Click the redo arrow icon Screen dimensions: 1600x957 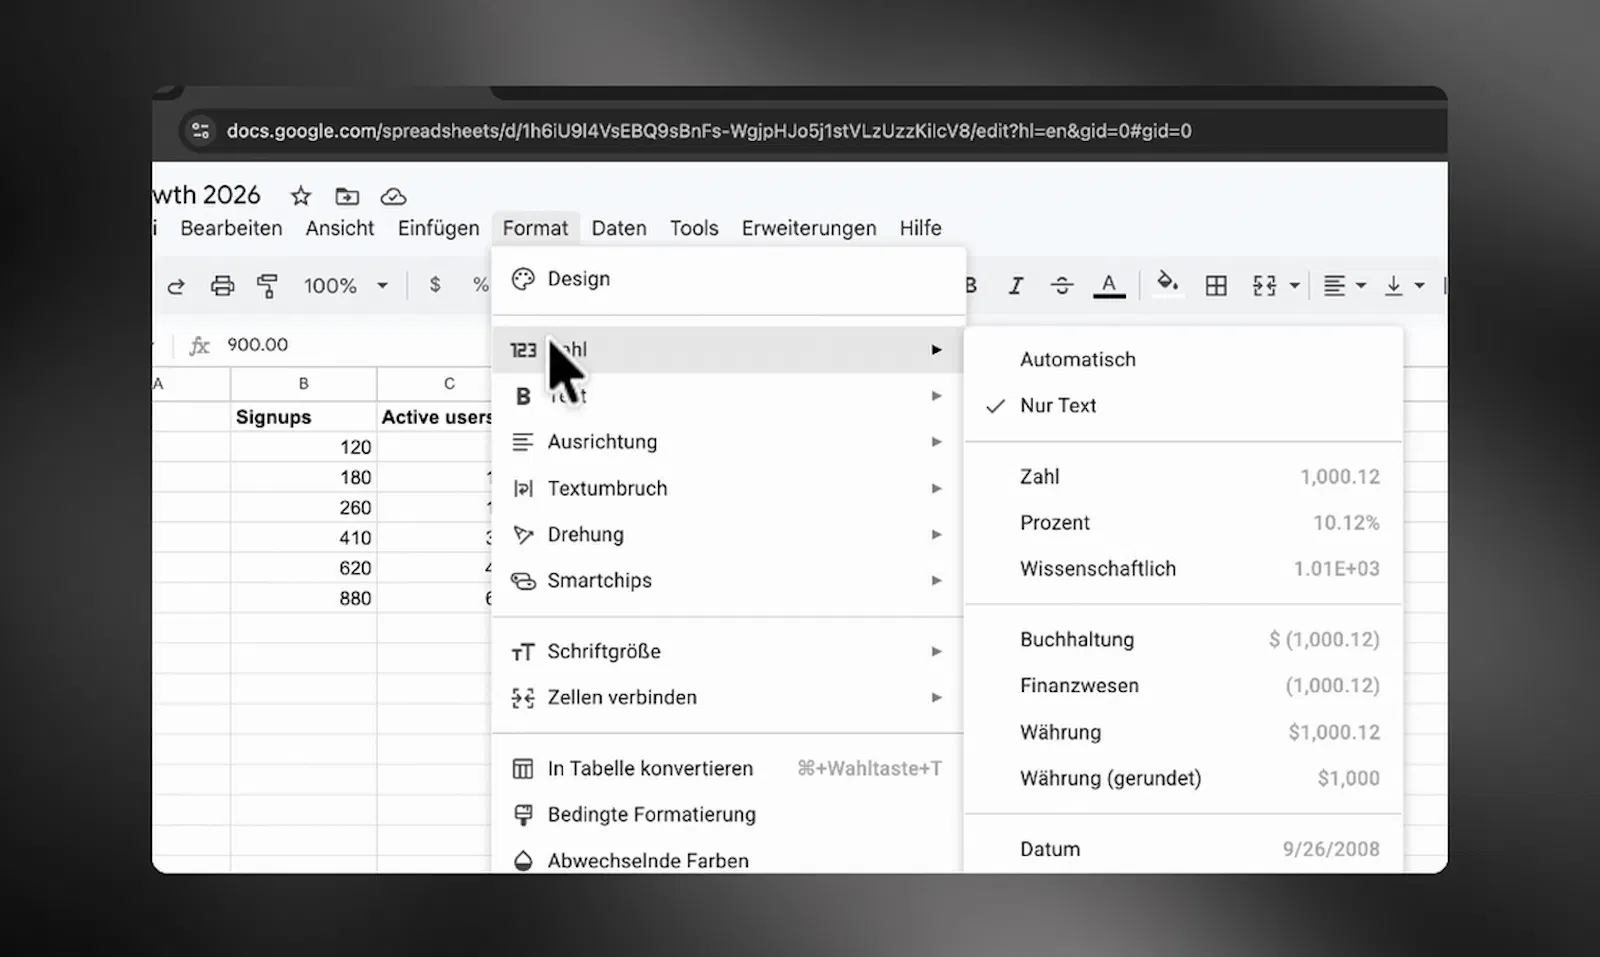(x=176, y=286)
